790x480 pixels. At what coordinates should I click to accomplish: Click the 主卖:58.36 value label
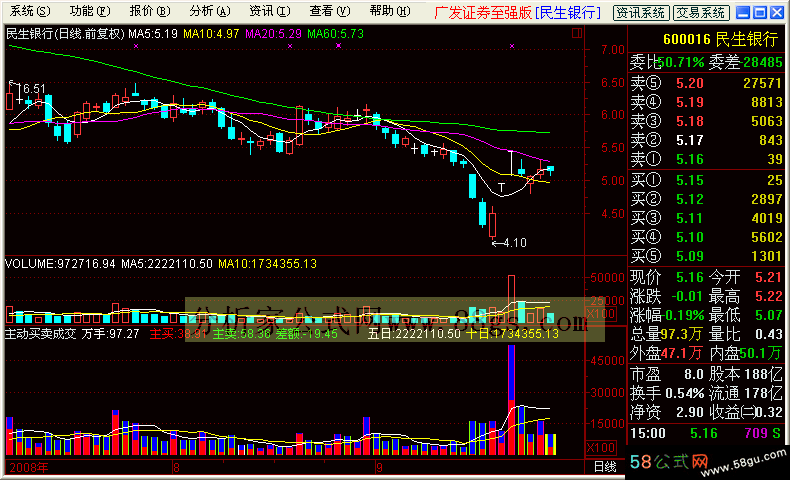241,334
